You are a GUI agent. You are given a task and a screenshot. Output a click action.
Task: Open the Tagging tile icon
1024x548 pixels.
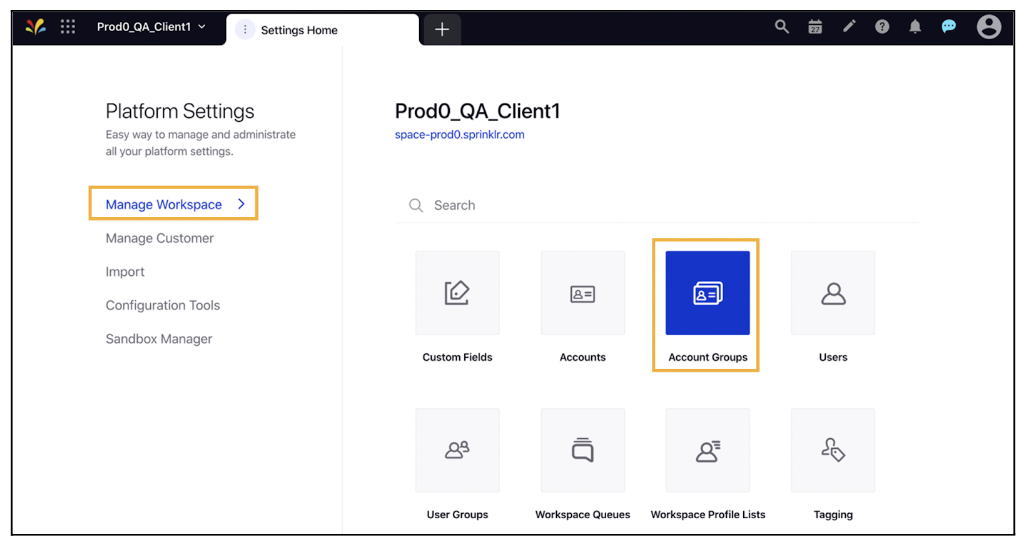(x=833, y=450)
